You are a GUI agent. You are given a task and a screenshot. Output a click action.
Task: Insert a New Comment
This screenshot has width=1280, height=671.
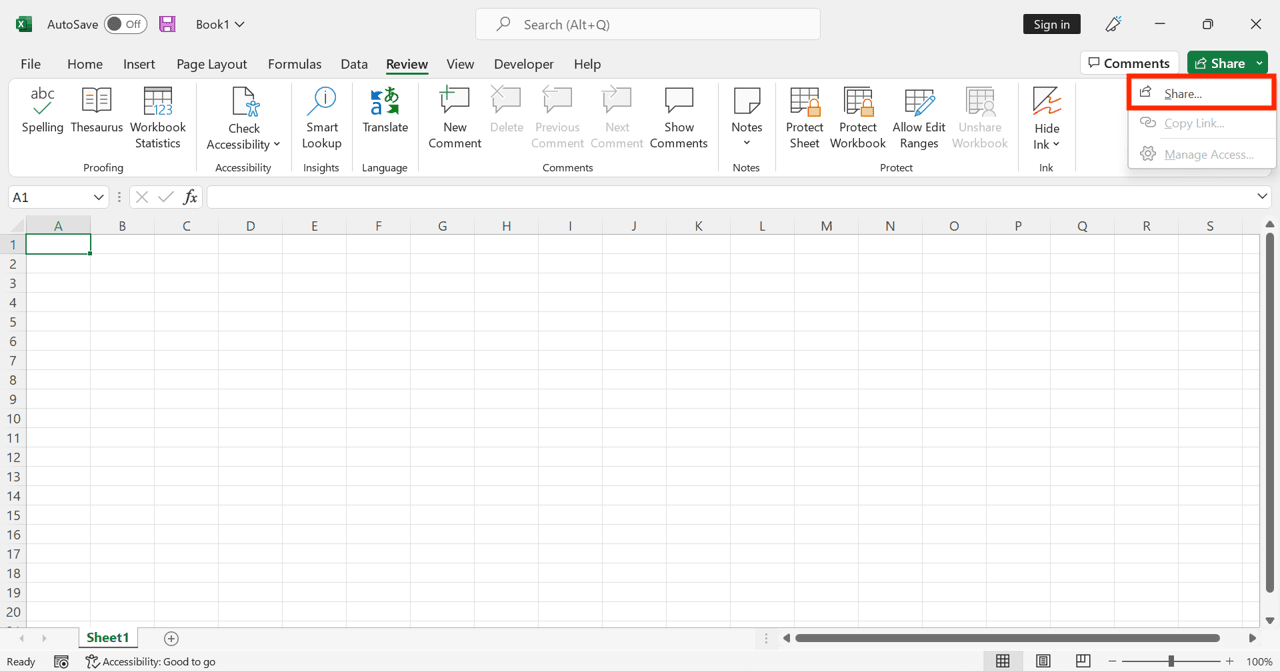click(455, 118)
